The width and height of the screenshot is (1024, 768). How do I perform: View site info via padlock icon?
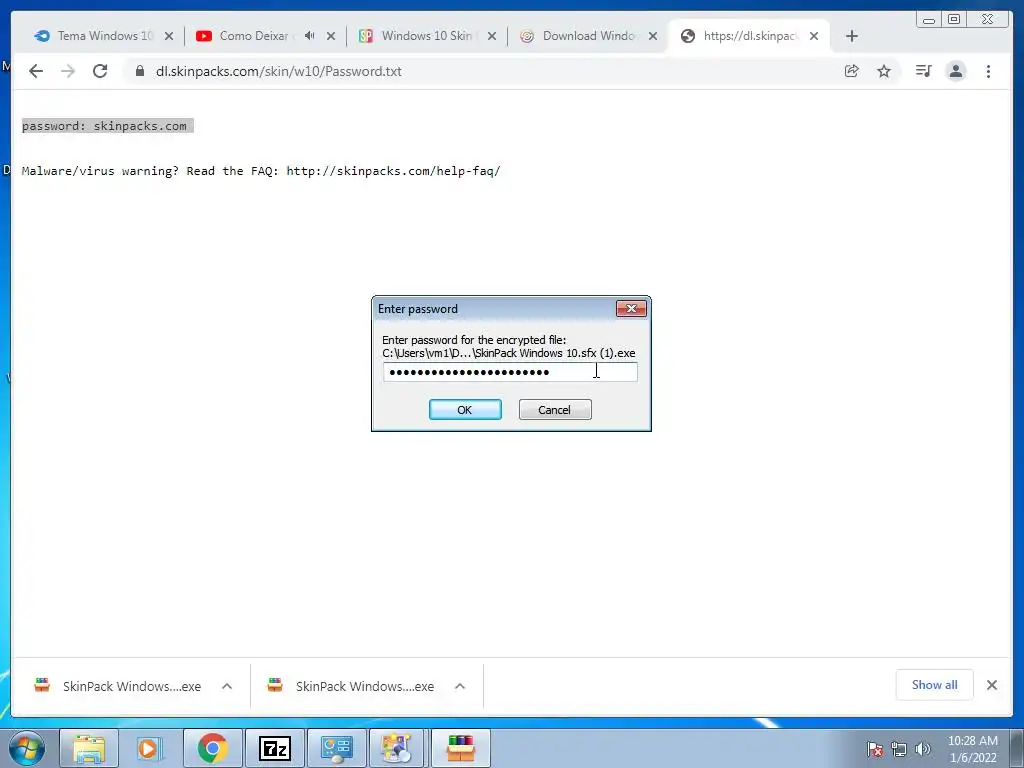[140, 71]
